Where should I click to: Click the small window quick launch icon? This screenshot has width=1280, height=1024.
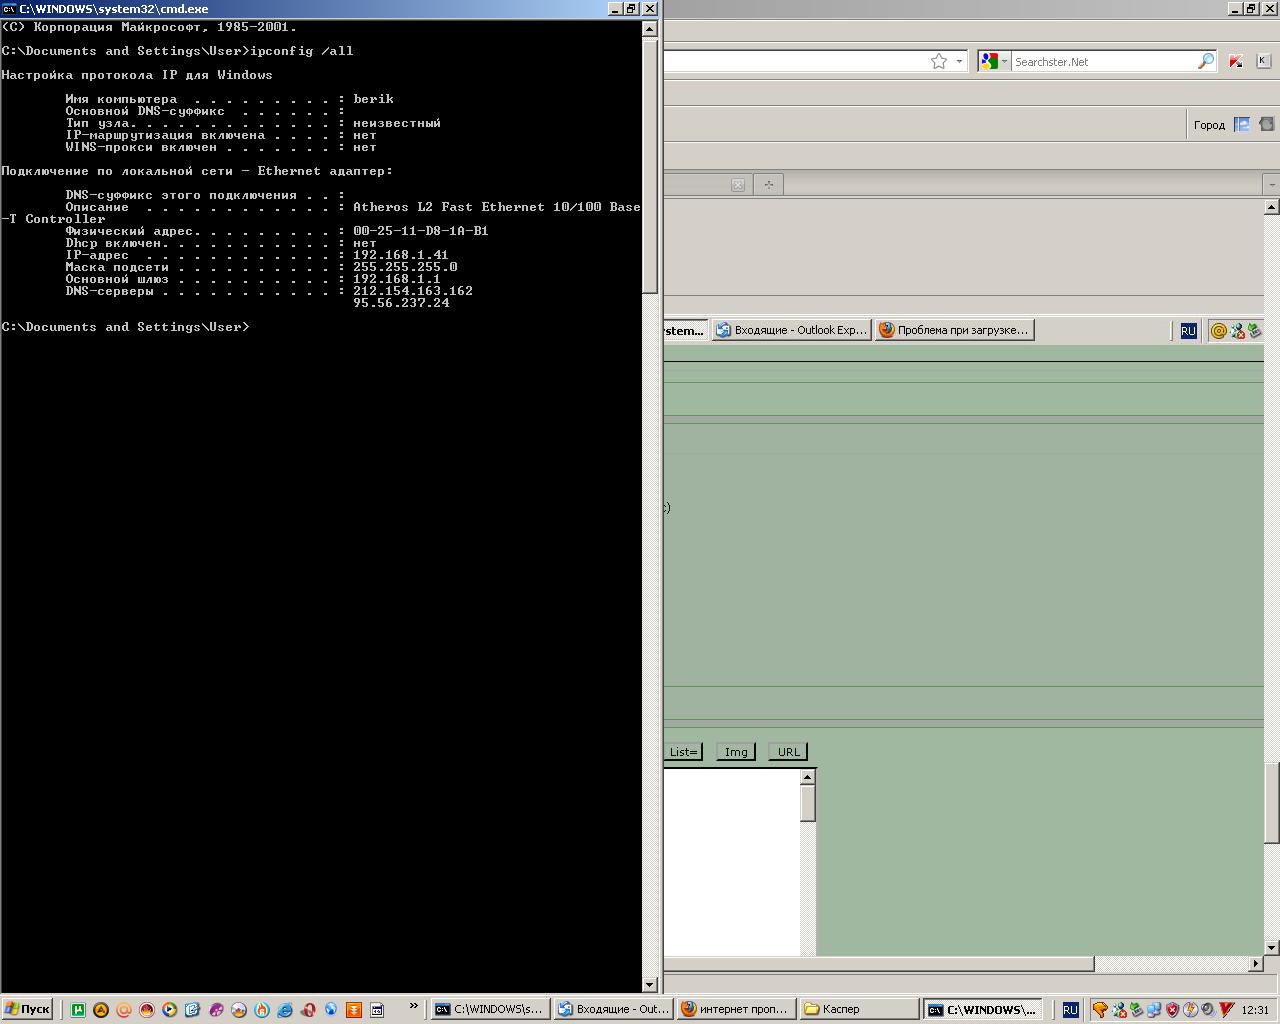(377, 1010)
